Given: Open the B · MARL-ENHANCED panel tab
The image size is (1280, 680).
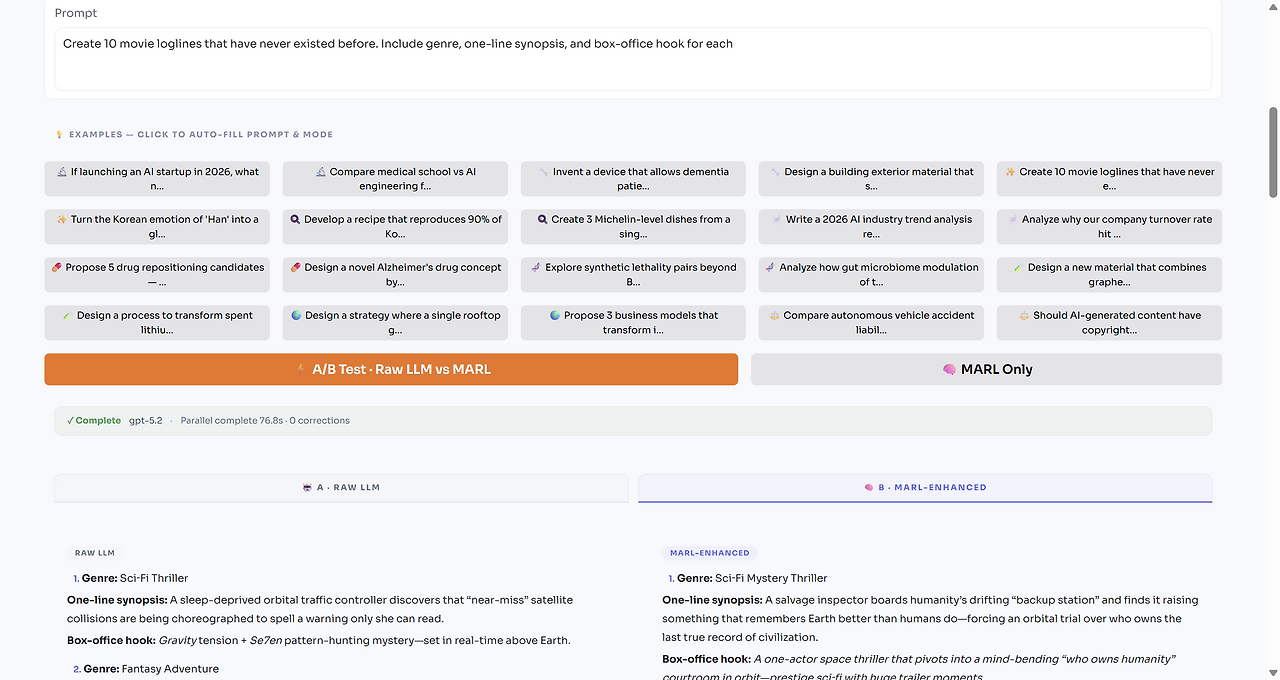Looking at the screenshot, I should tap(925, 487).
